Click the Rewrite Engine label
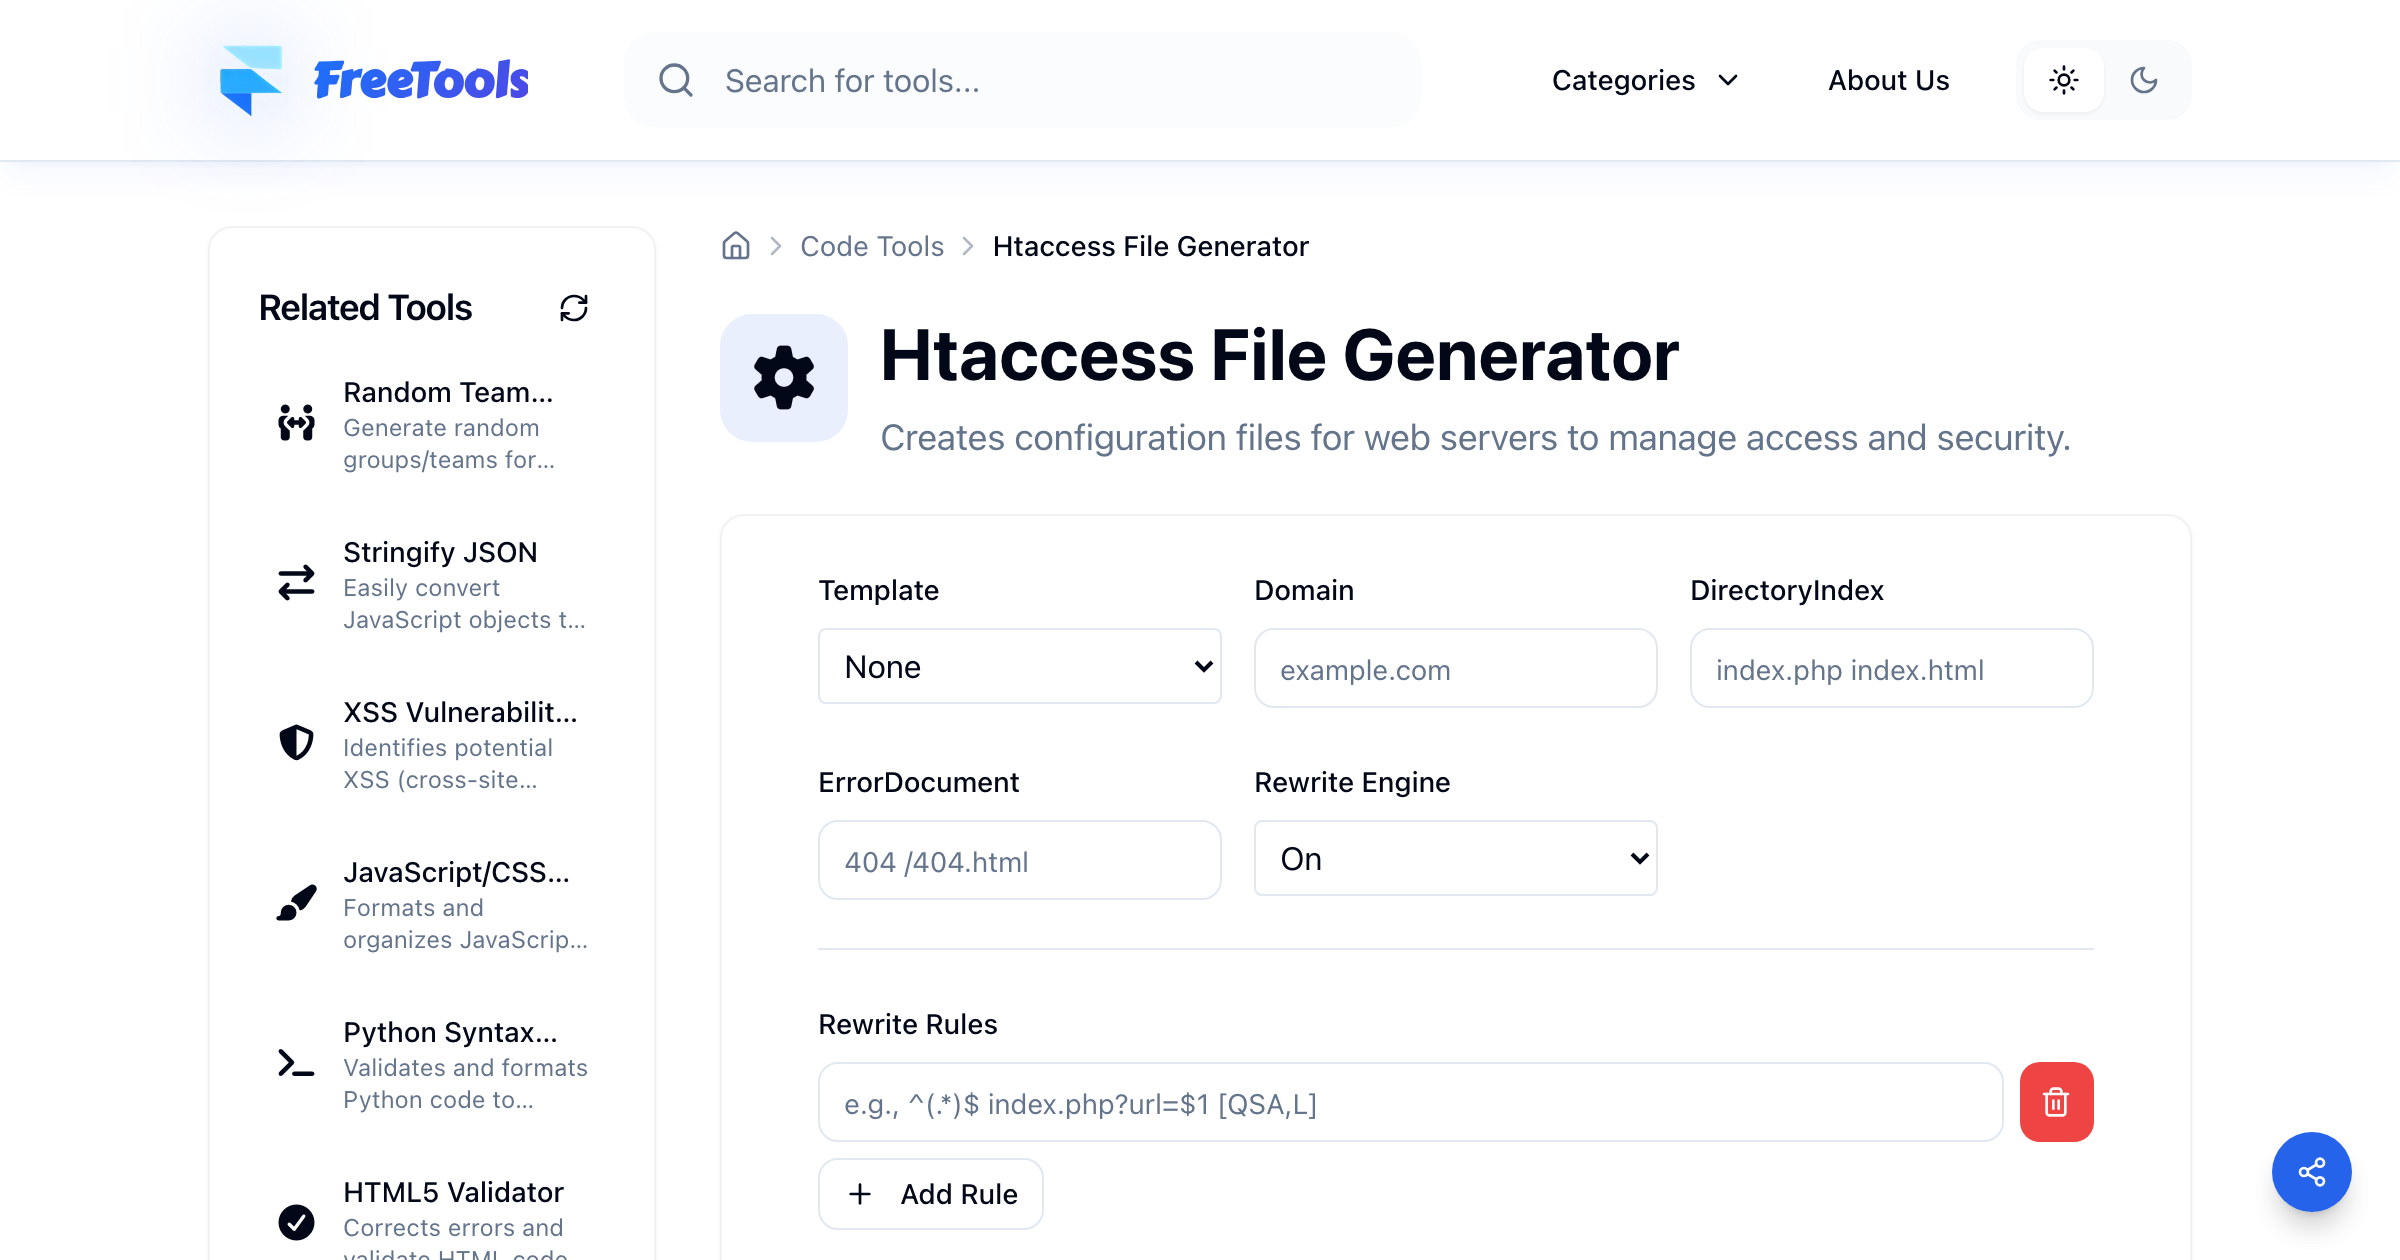This screenshot has width=2400, height=1260. [1353, 782]
